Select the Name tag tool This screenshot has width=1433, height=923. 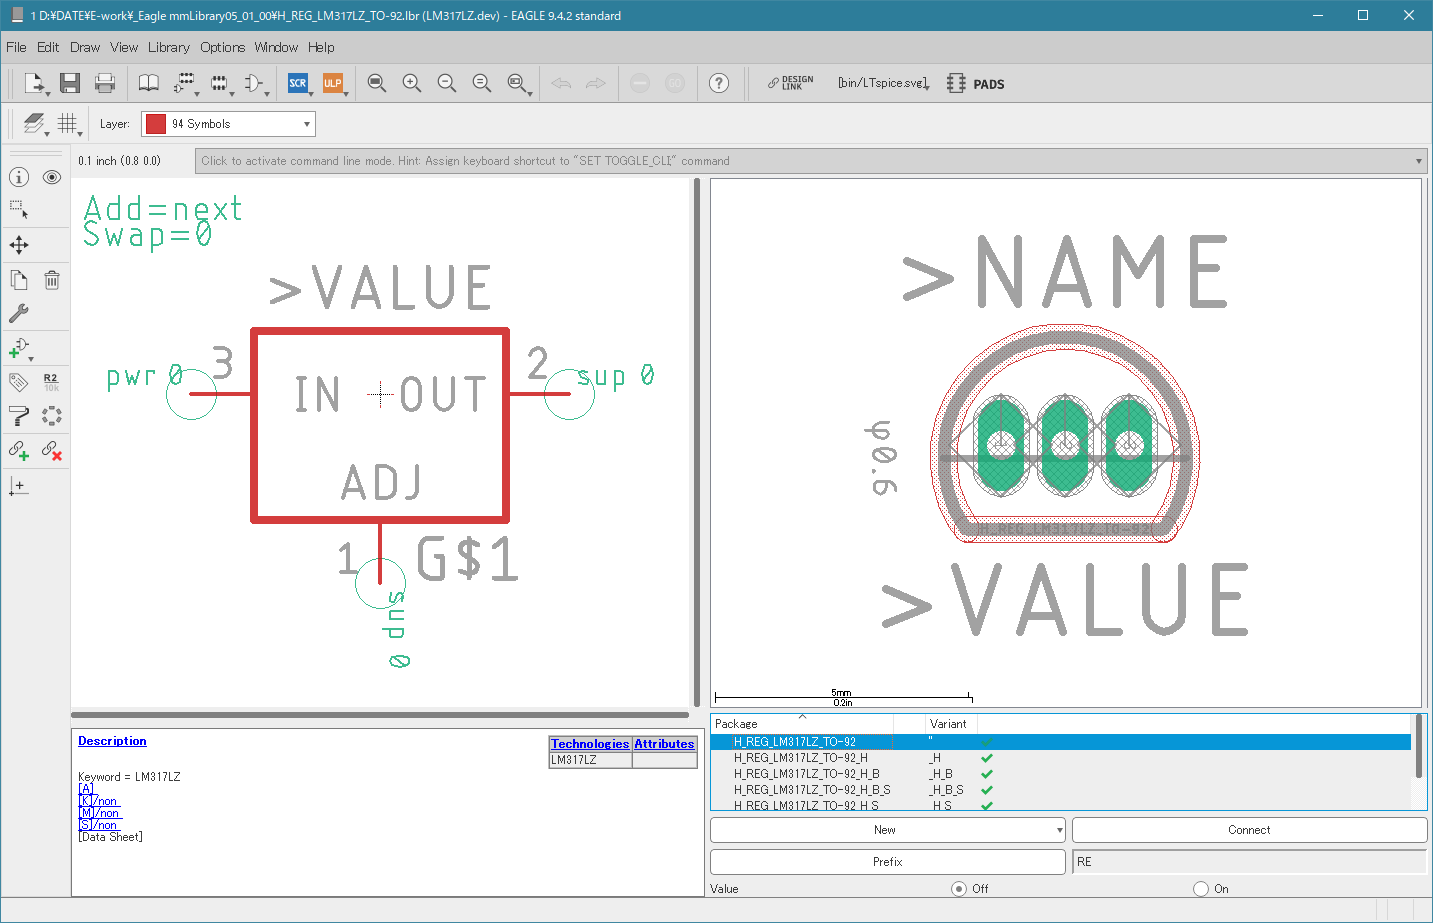19,382
